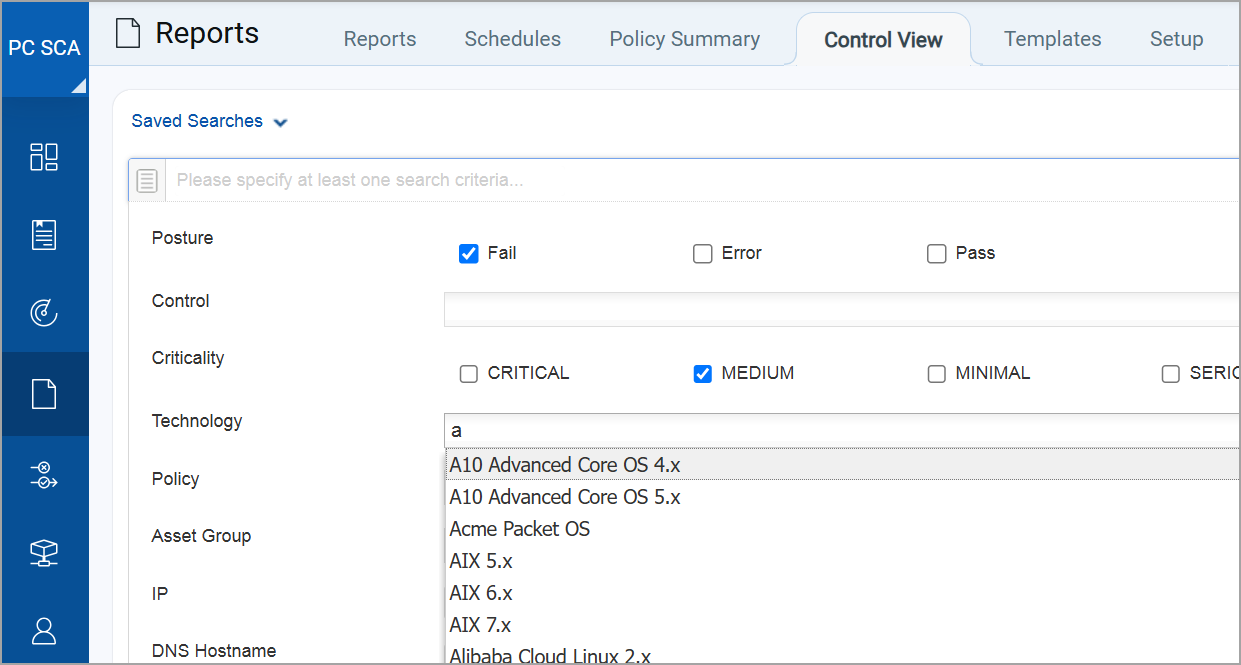1241x665 pixels.
Task: Open the scans radar icon in sidebar
Action: (x=44, y=313)
